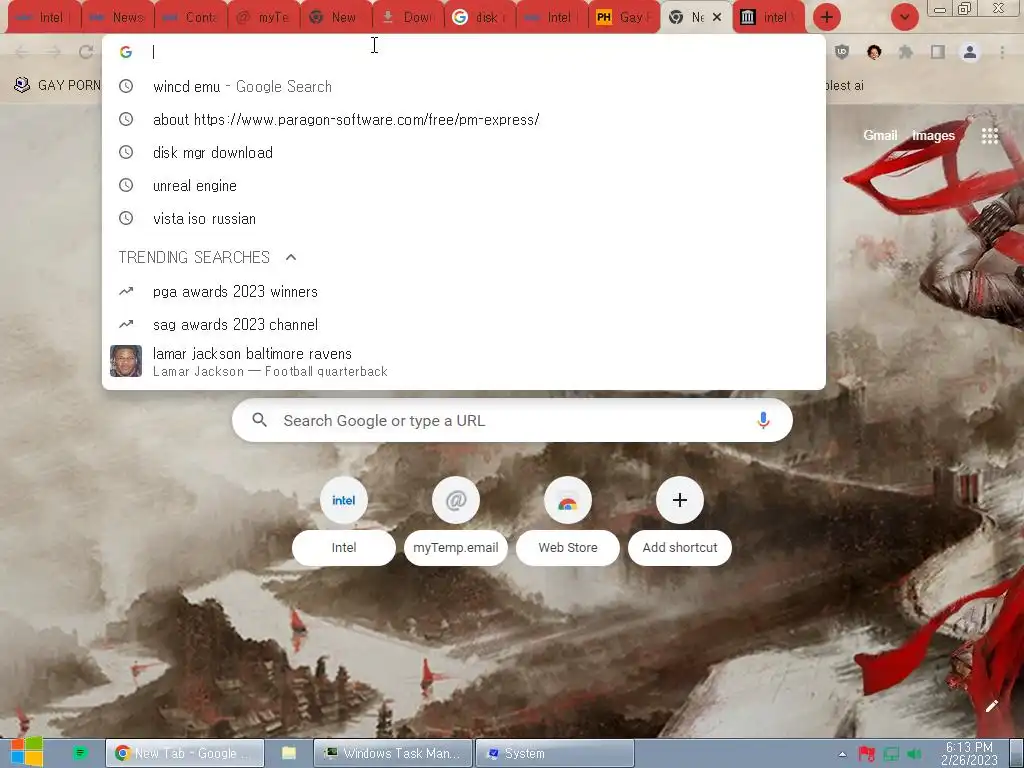
Task: Click the clock icon beside "unreal engine"
Action: (x=126, y=185)
